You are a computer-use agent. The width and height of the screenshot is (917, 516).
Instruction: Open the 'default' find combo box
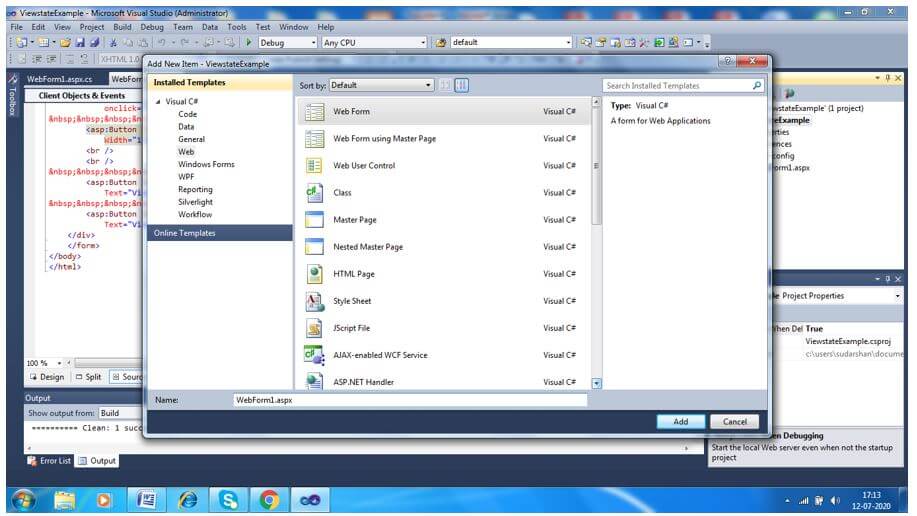tap(511, 43)
